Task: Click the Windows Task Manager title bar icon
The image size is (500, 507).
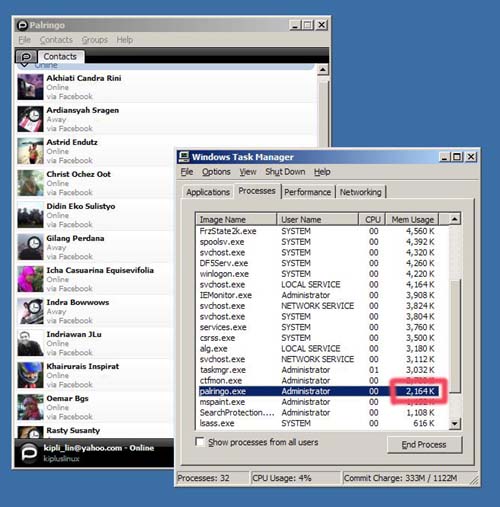Action: [x=184, y=157]
